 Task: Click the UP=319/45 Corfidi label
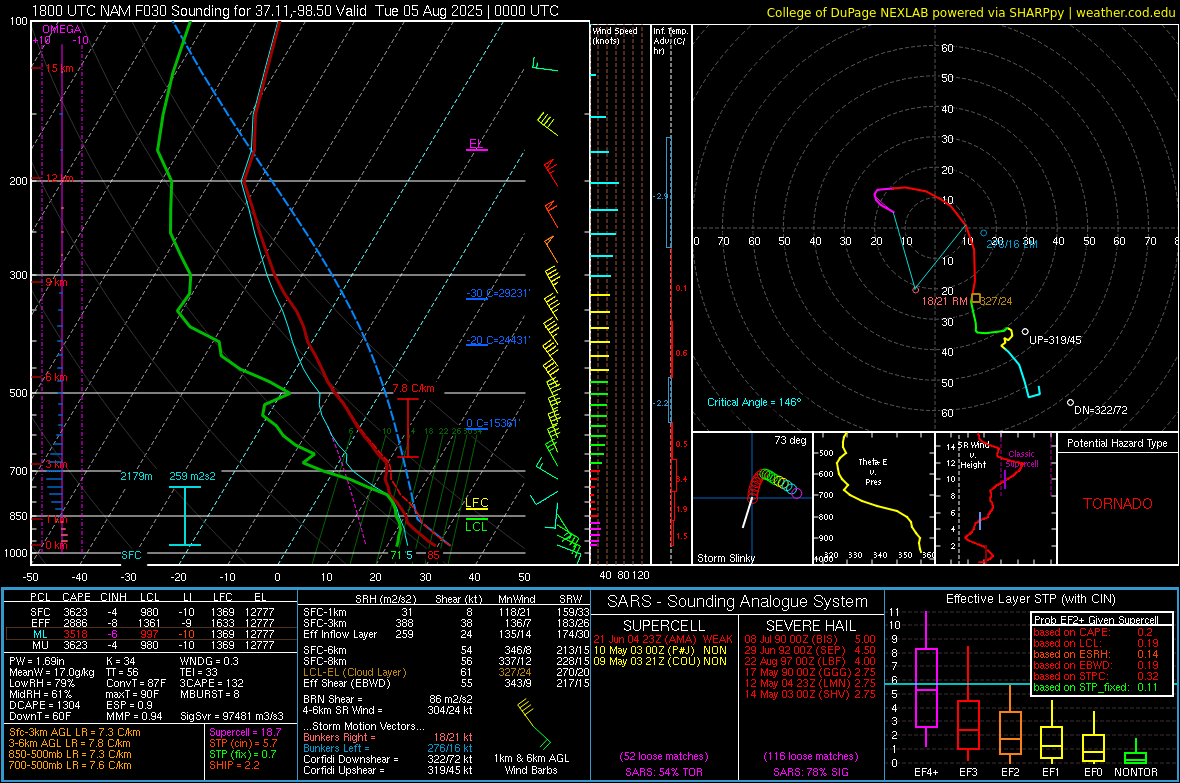1055,340
